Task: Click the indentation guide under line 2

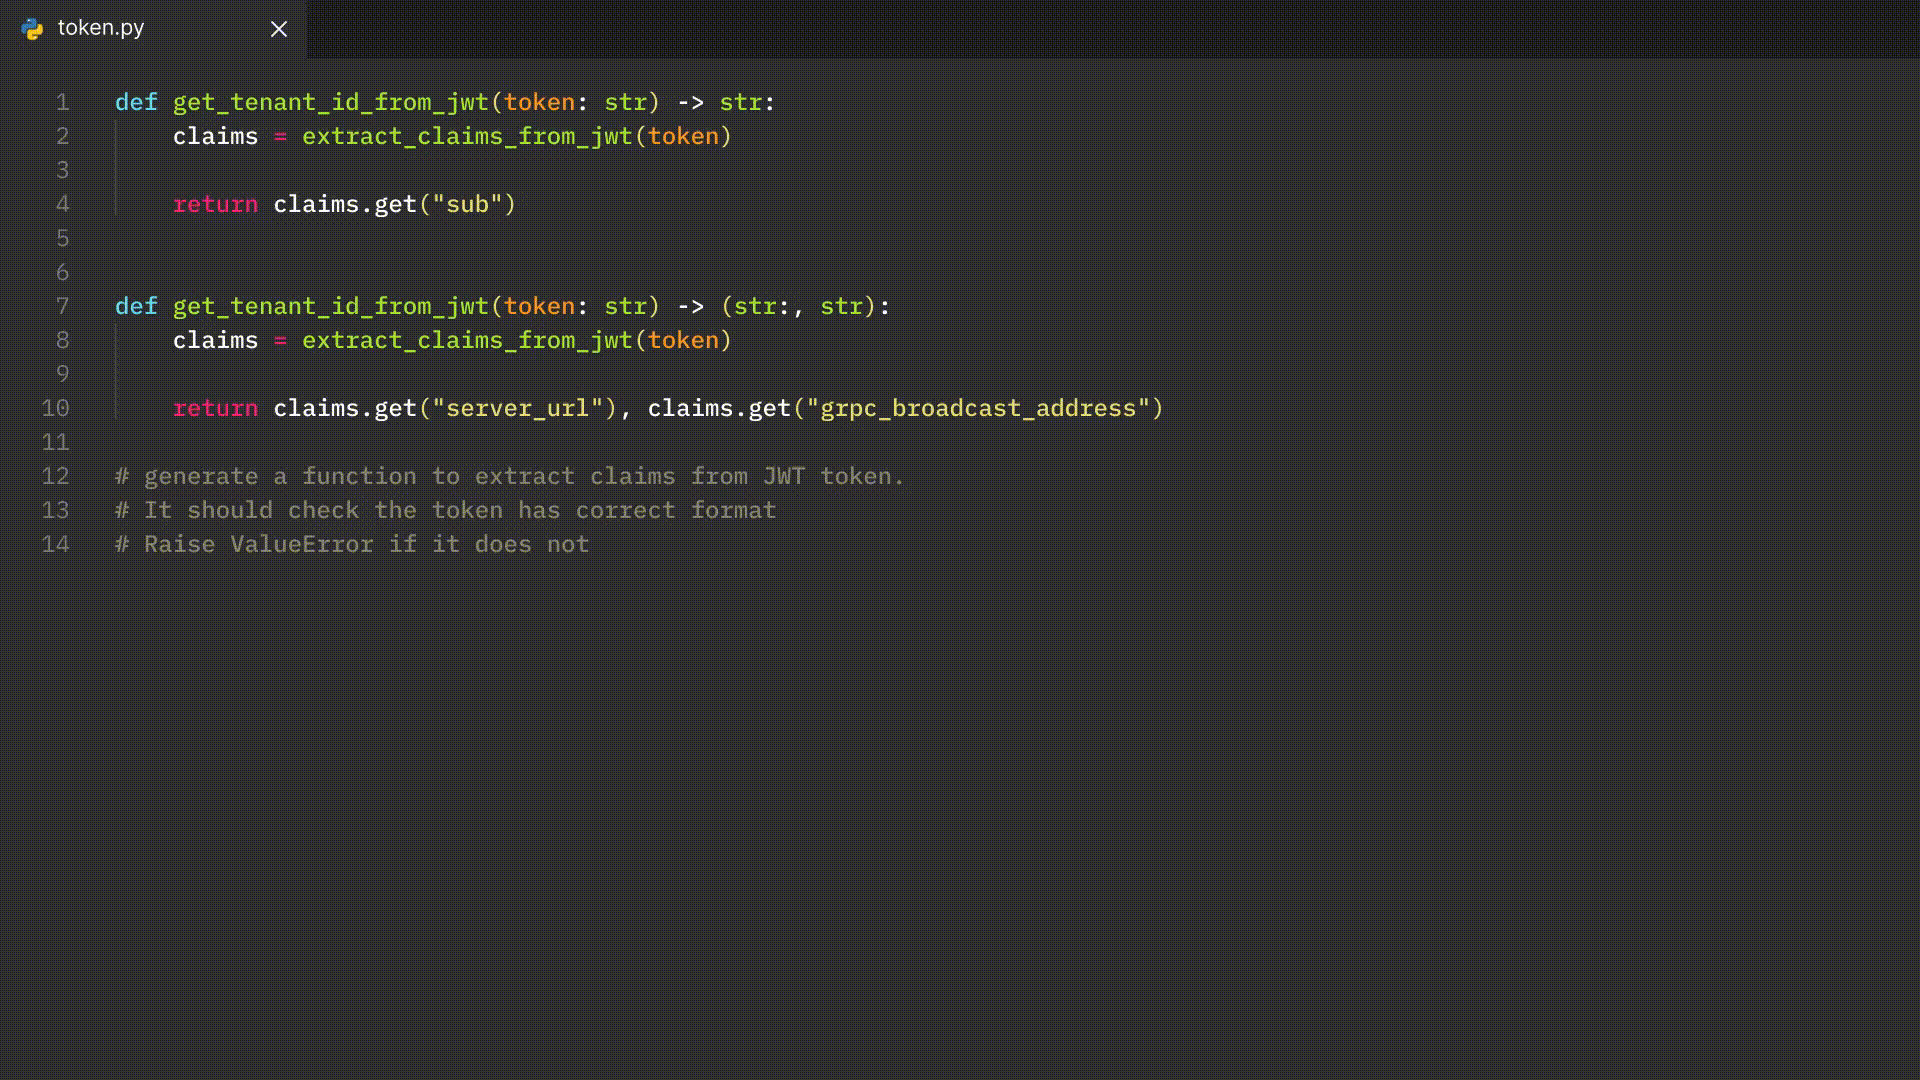Action: click(x=116, y=170)
